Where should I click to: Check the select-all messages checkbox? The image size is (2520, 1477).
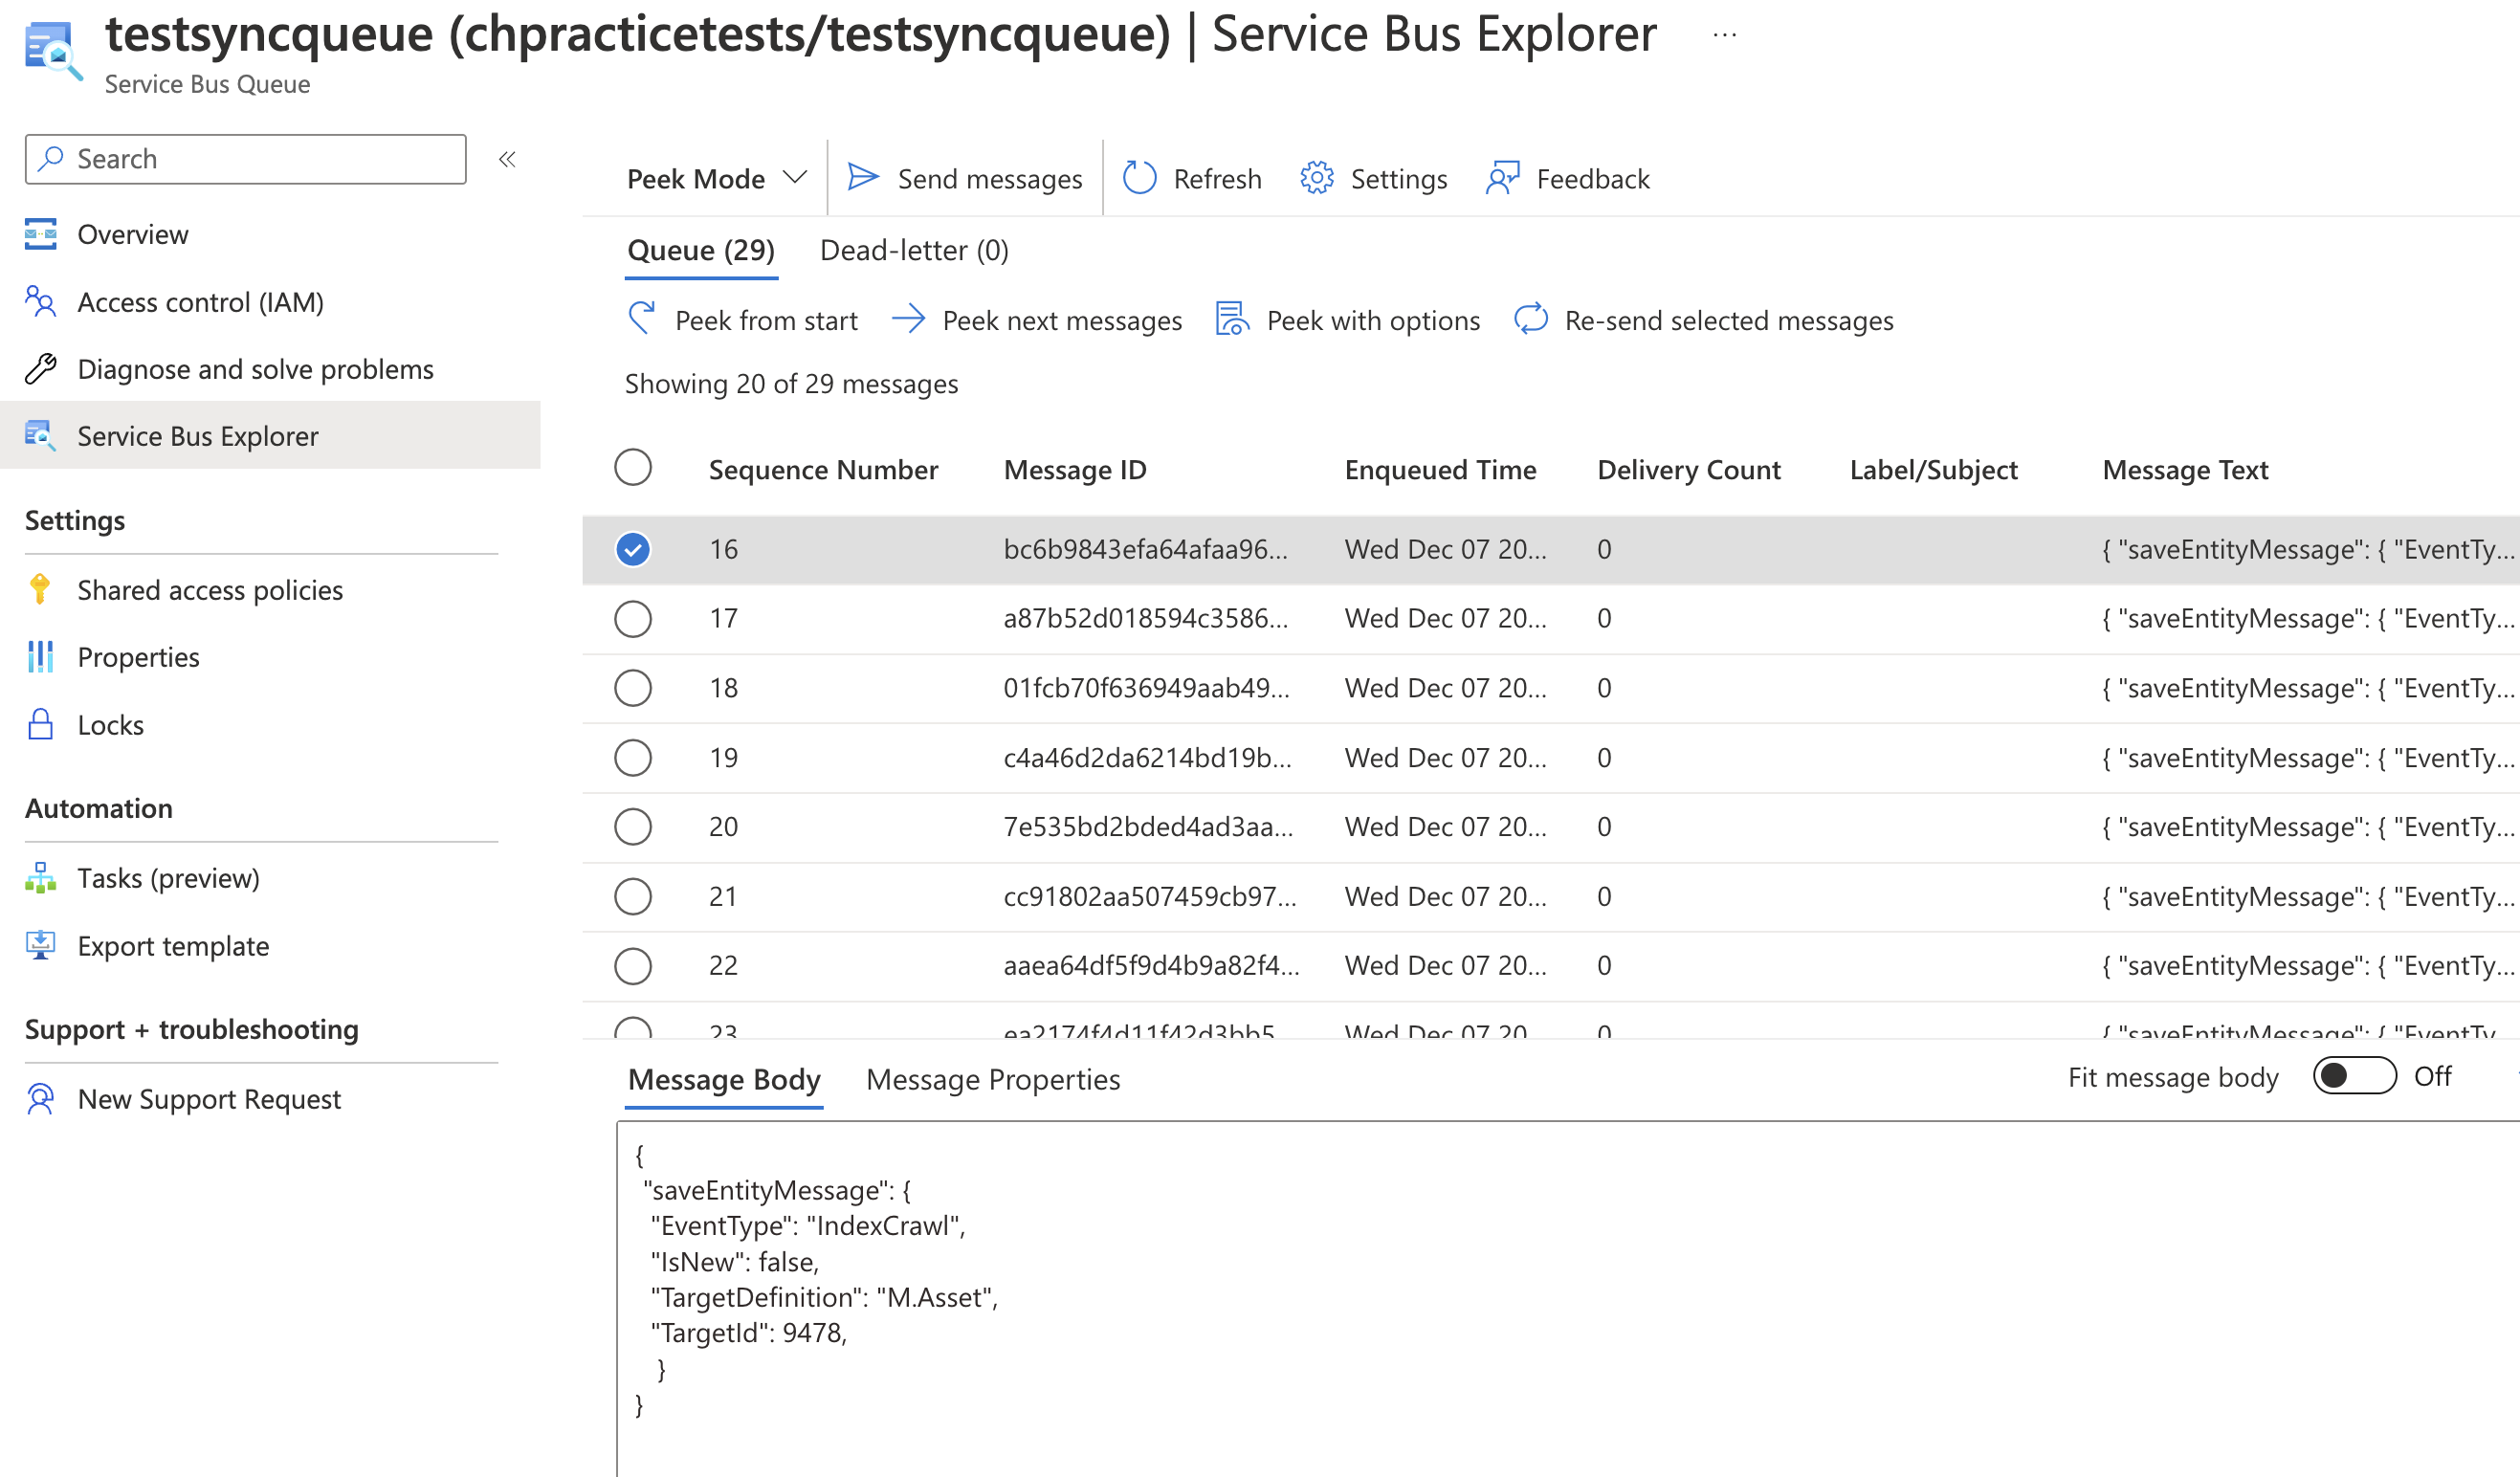633,466
